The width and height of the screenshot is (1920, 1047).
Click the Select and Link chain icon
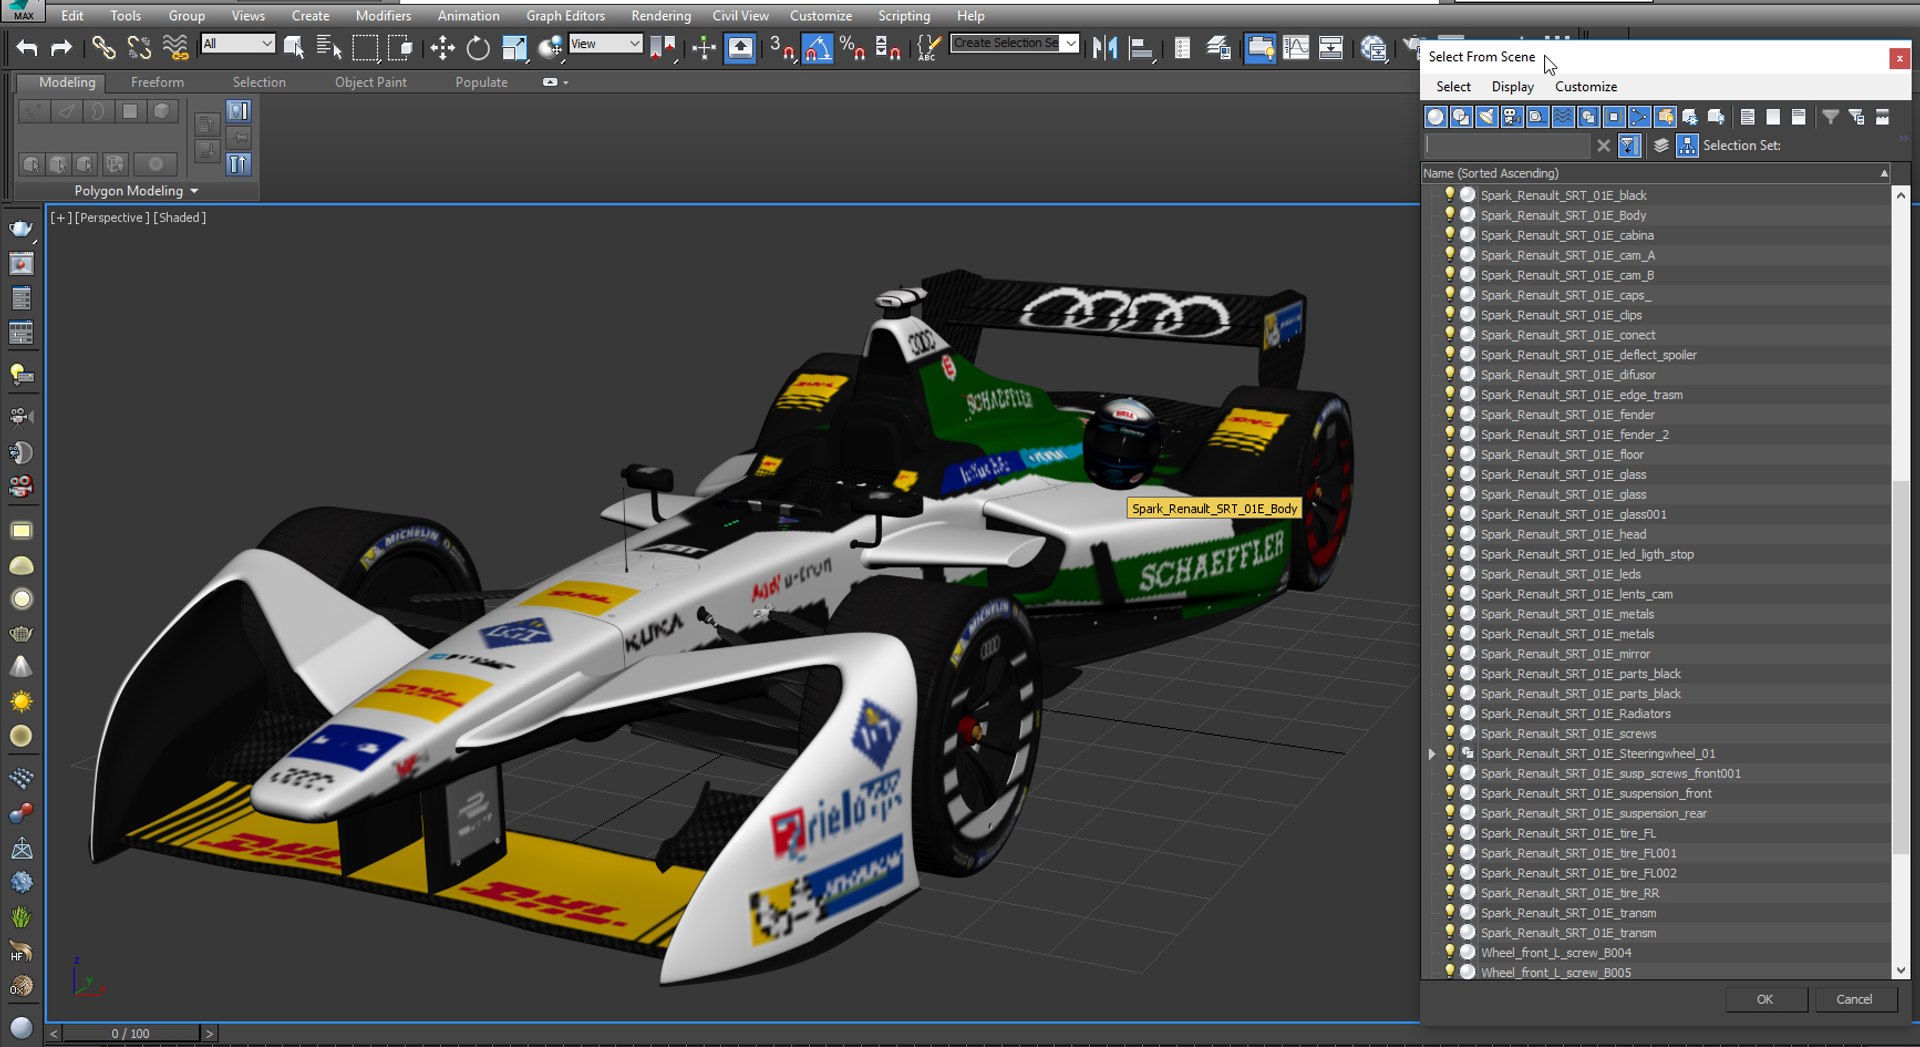pyautogui.click(x=103, y=47)
